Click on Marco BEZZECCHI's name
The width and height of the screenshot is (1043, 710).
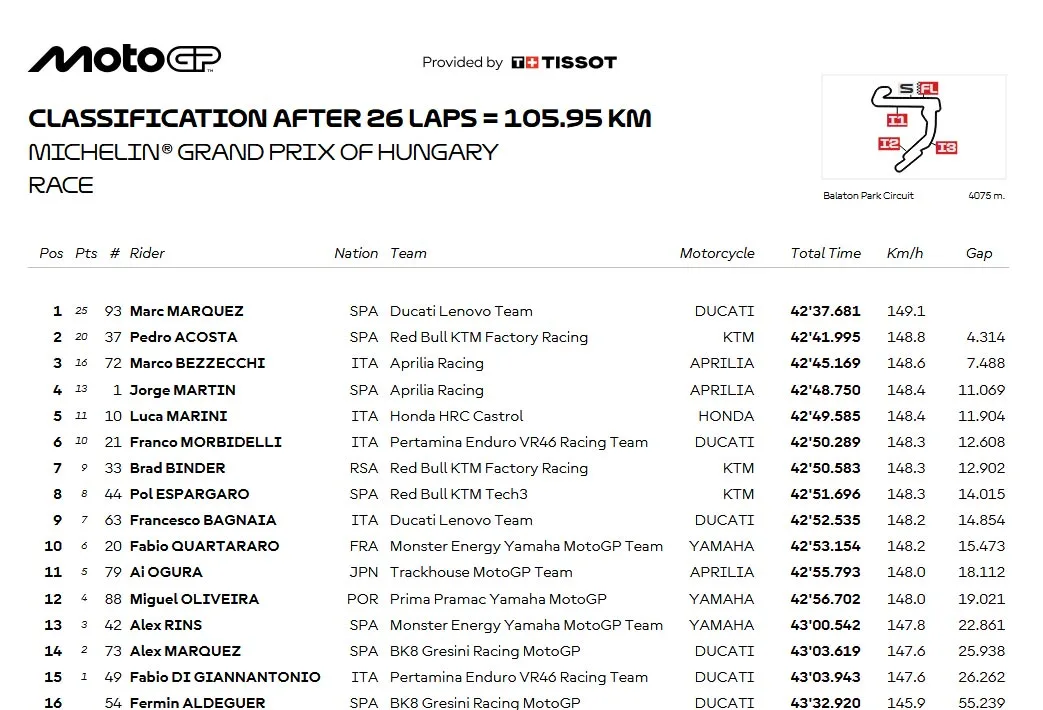click(198, 363)
